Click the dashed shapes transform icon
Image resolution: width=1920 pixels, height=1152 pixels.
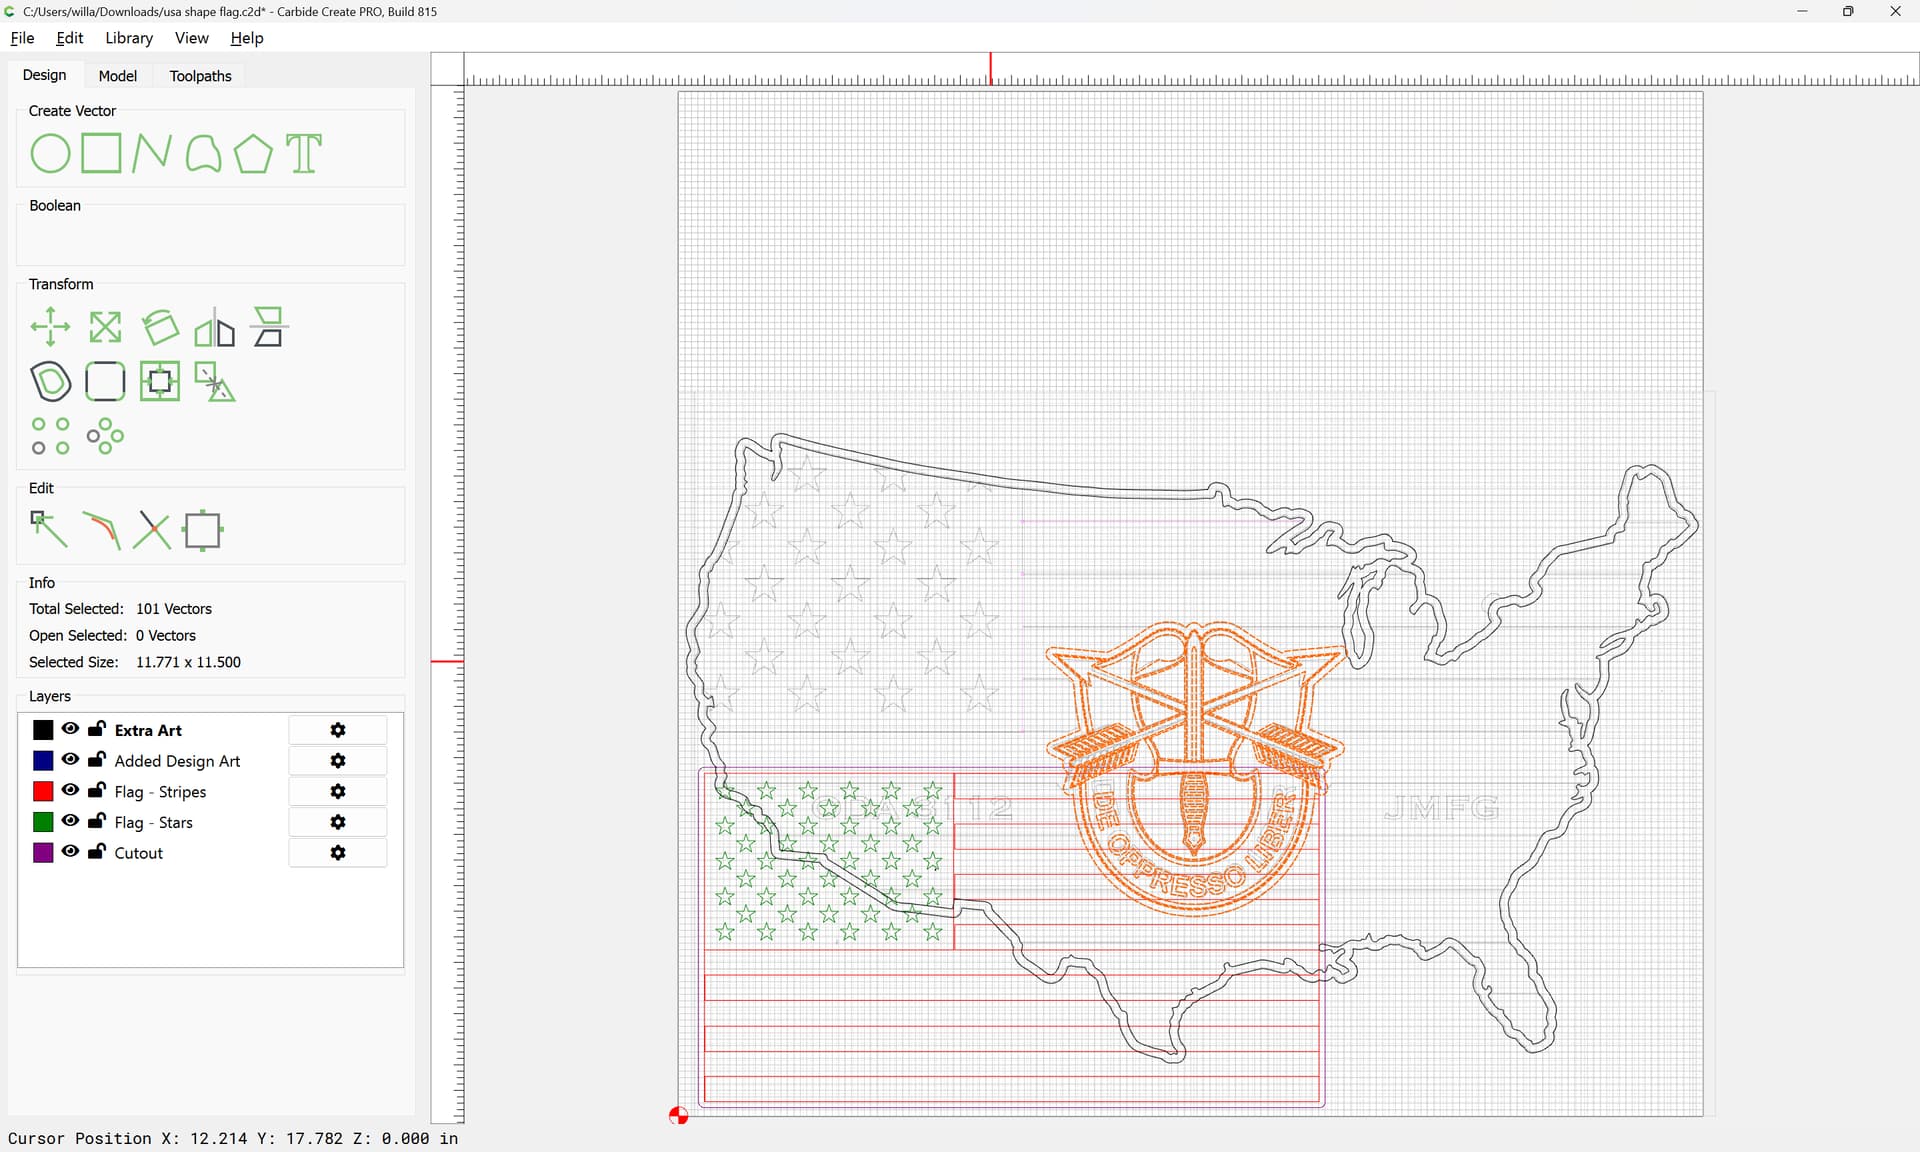click(214, 382)
